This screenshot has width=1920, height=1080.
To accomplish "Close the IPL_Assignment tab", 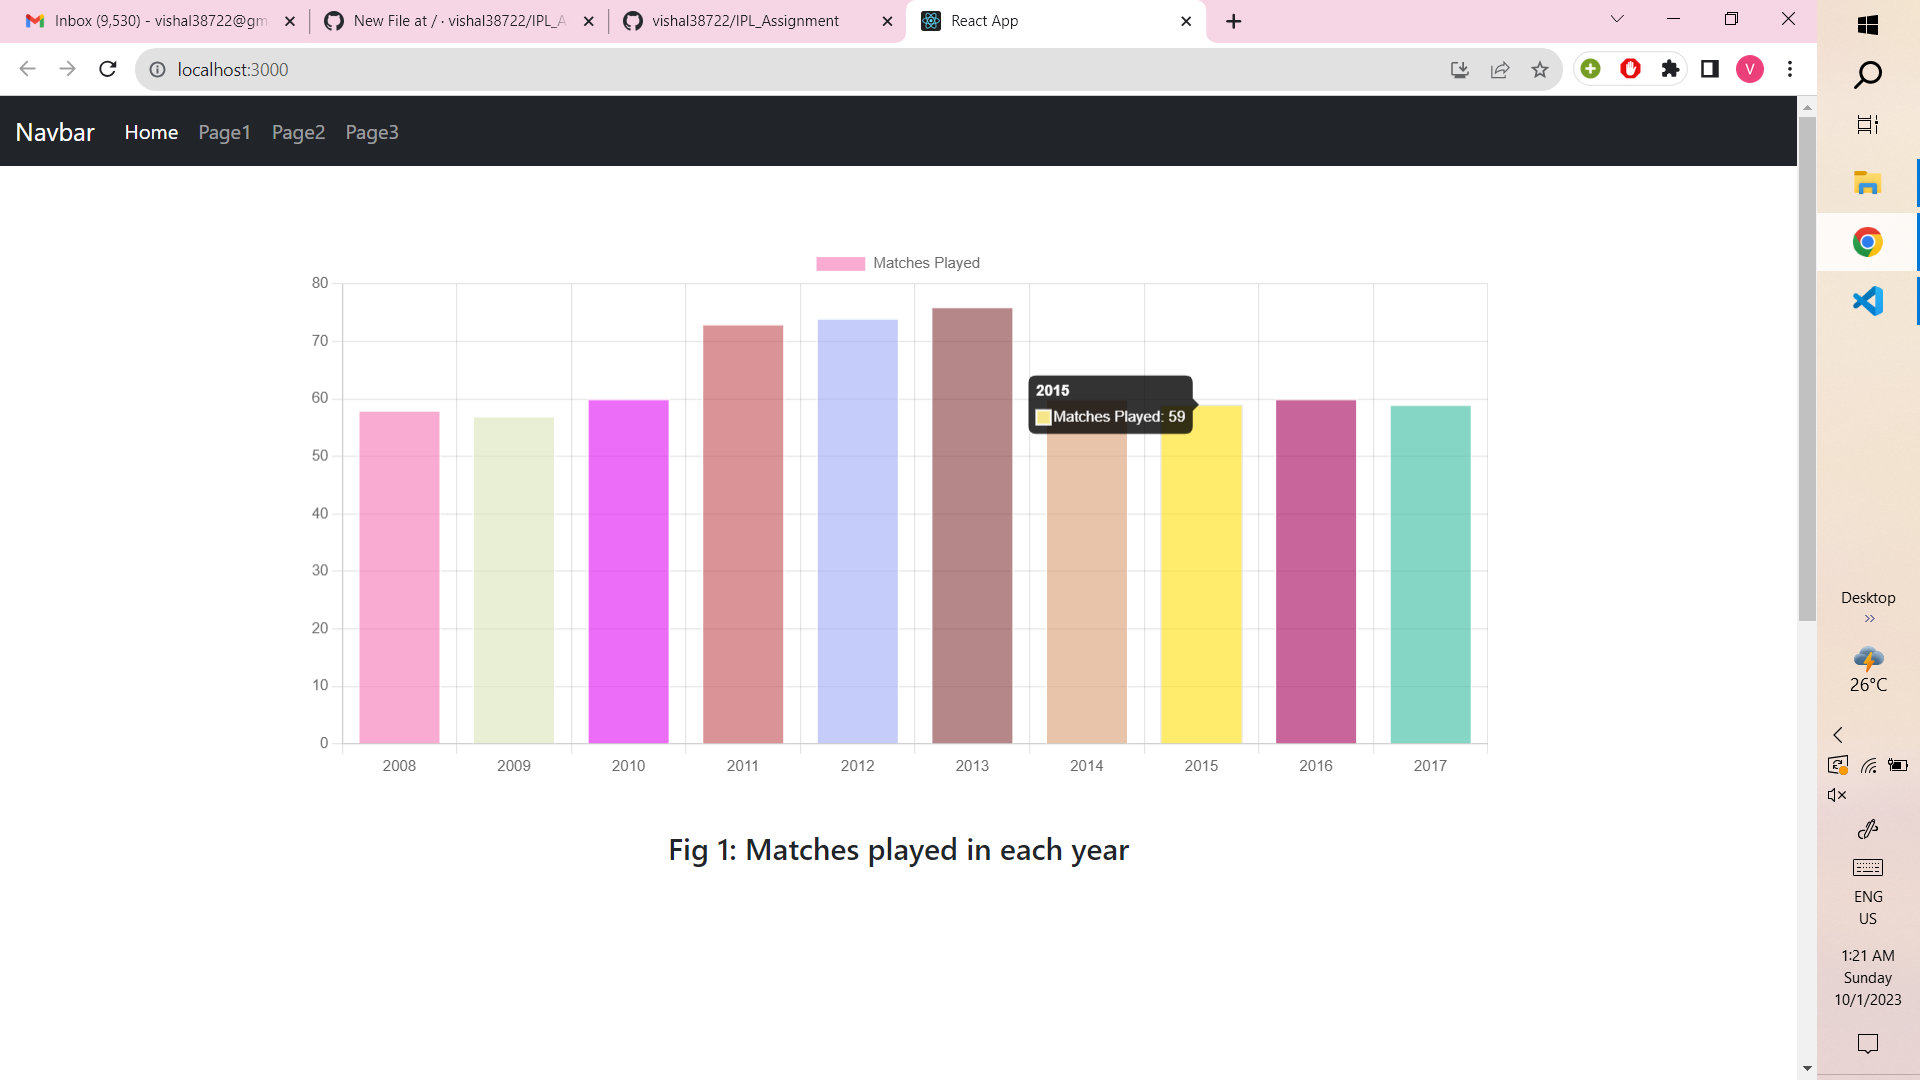I will 887,21.
